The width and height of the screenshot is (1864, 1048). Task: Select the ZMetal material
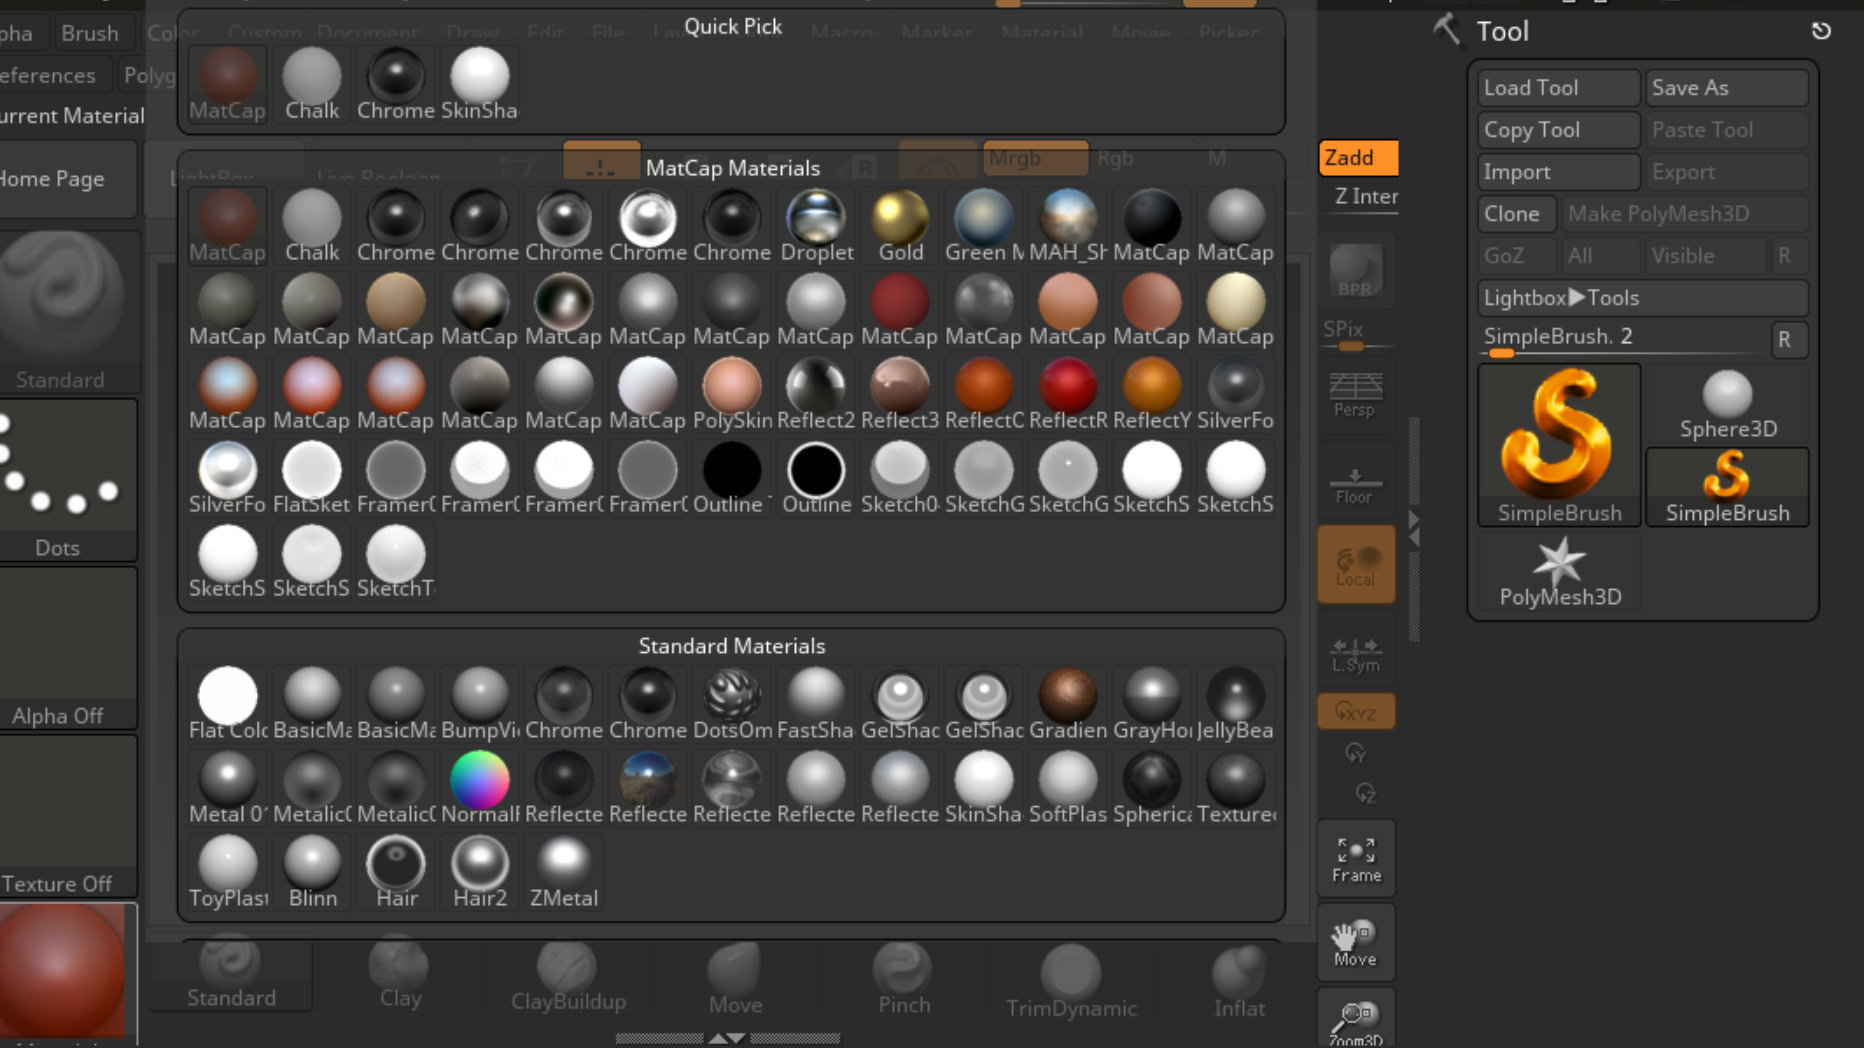(564, 872)
